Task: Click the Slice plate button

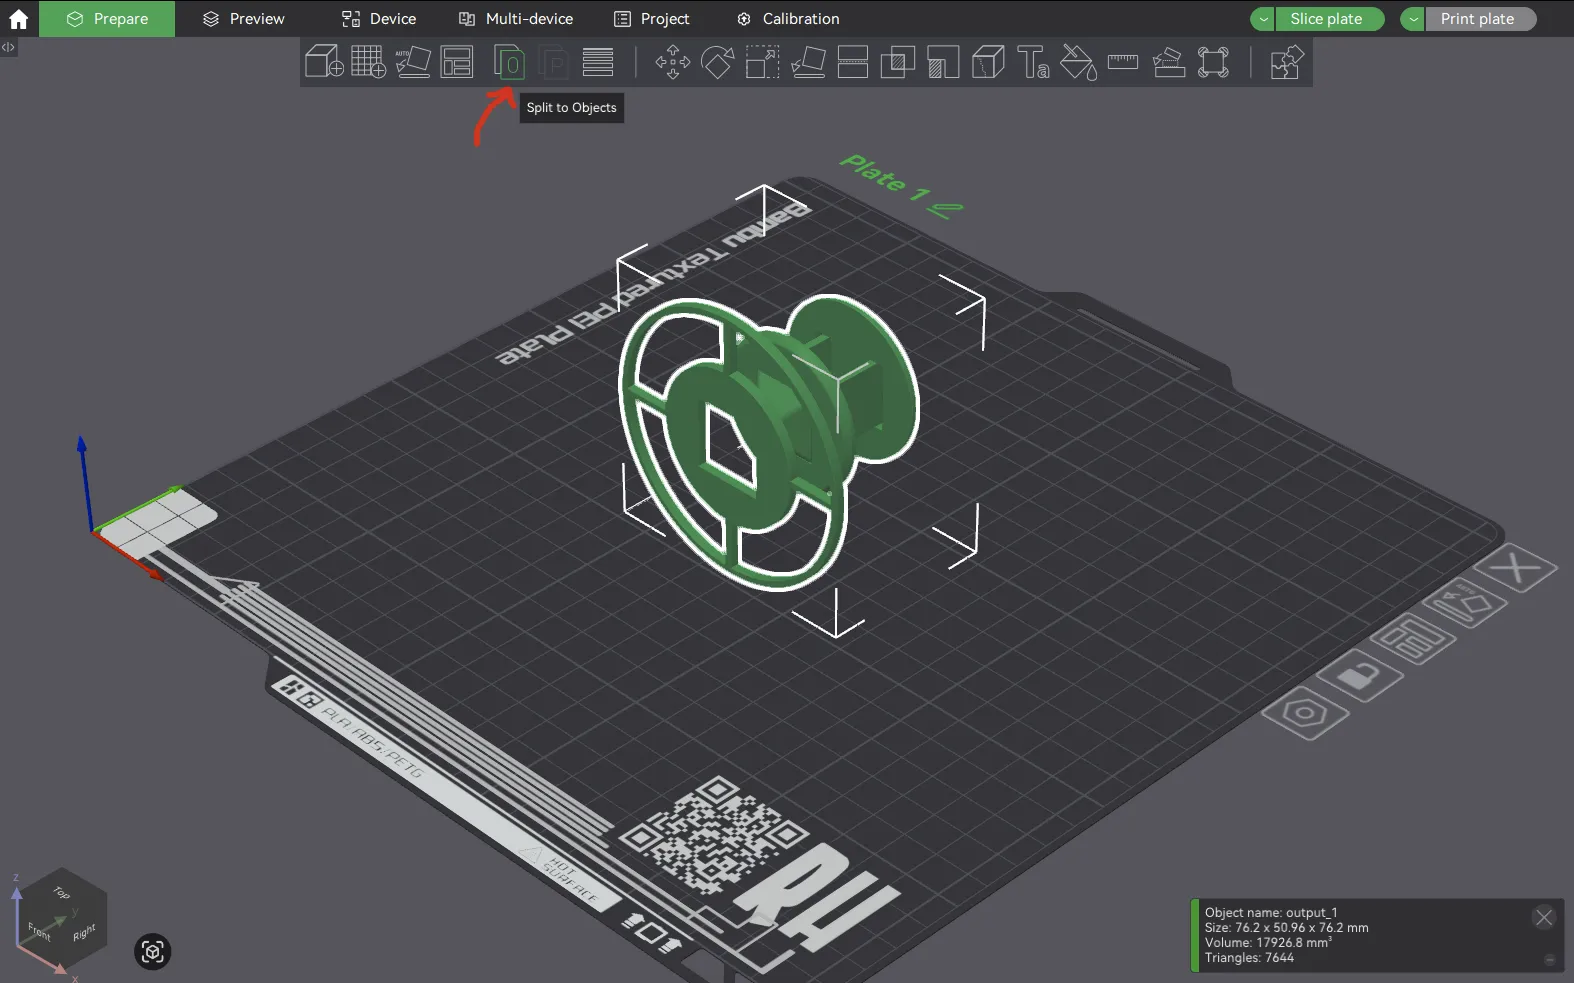Action: coord(1330,19)
